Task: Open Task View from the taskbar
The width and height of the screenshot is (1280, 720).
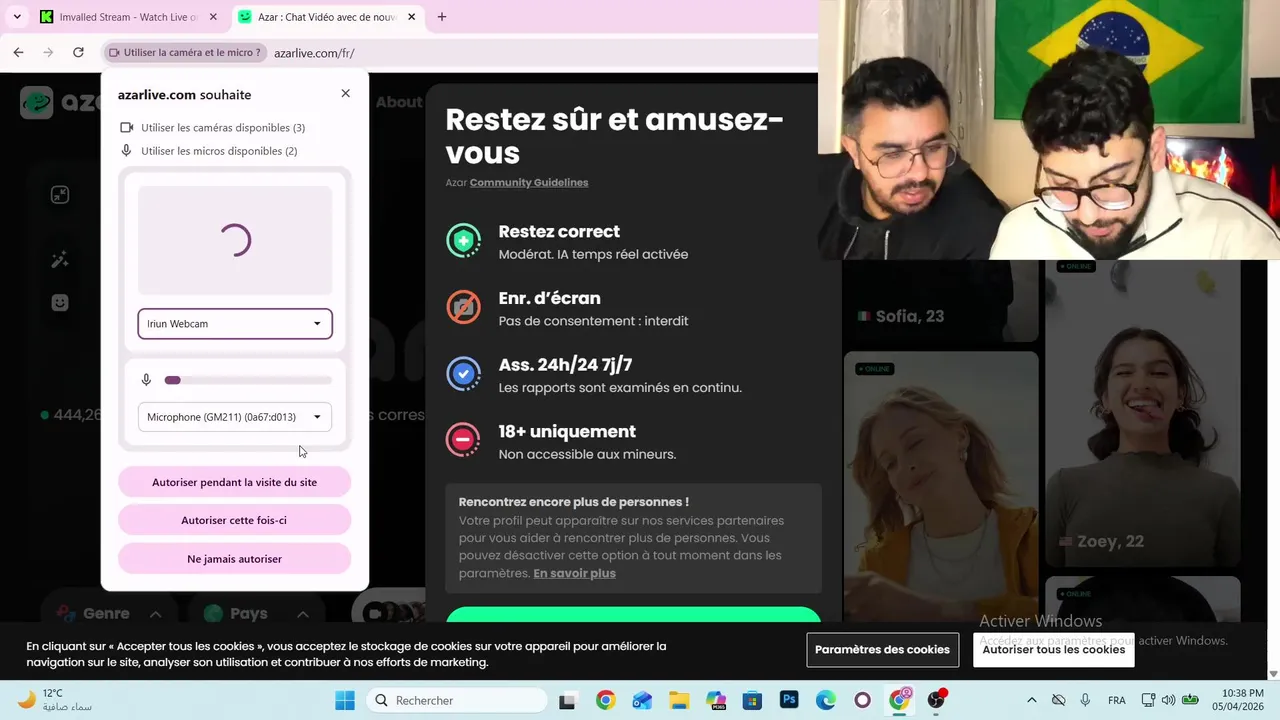Action: point(567,700)
